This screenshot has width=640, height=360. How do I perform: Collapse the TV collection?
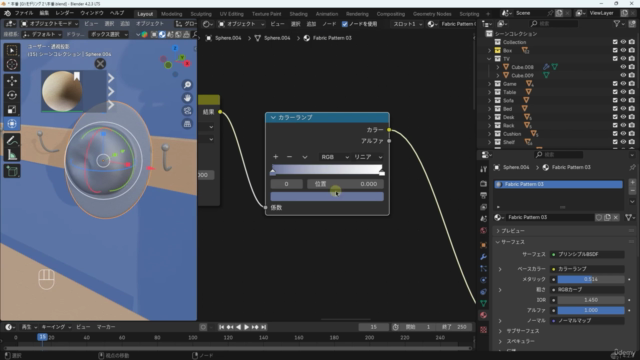point(489,59)
